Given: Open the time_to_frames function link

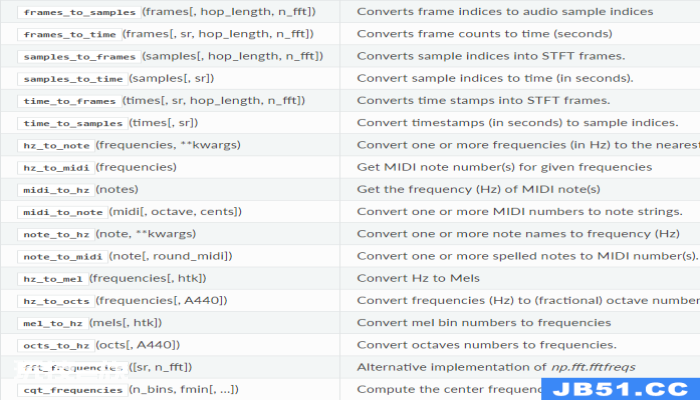Looking at the screenshot, I should (70, 101).
